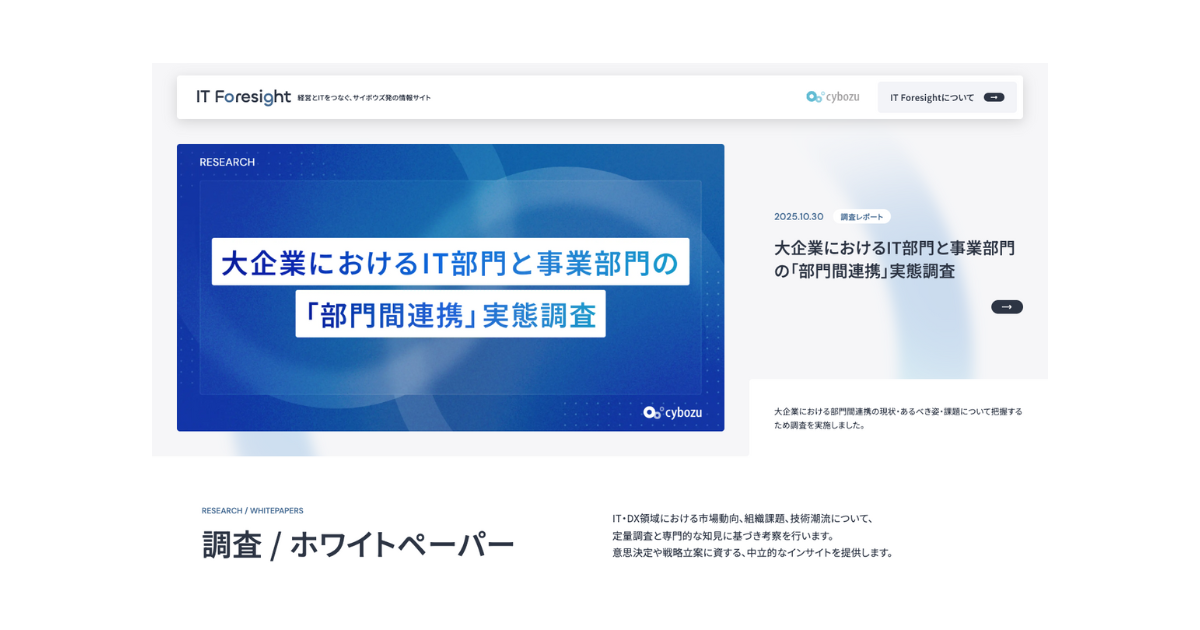
Task: Click the banner headline 大企業におけるIT部門と事業部門の
Action: click(x=450, y=265)
